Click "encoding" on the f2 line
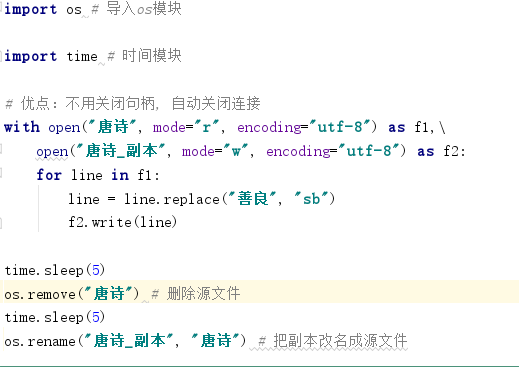519x370 pixels. pos(298,152)
